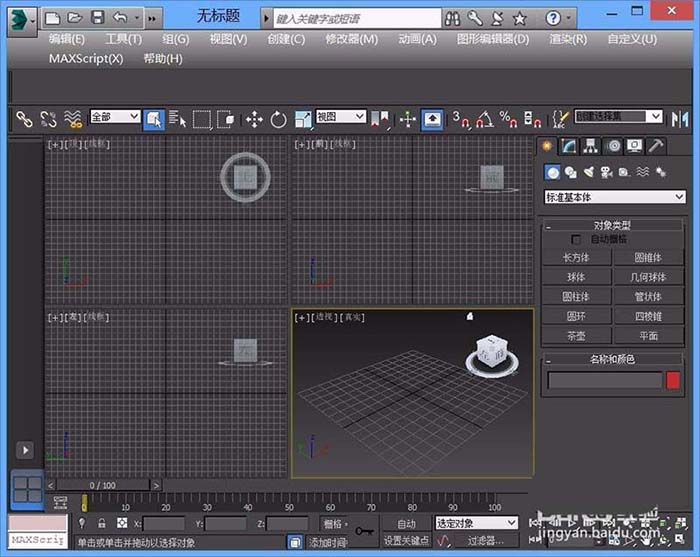This screenshot has width=700, height=557.
Task: Open 编辑(E) menu
Action: pos(67,39)
